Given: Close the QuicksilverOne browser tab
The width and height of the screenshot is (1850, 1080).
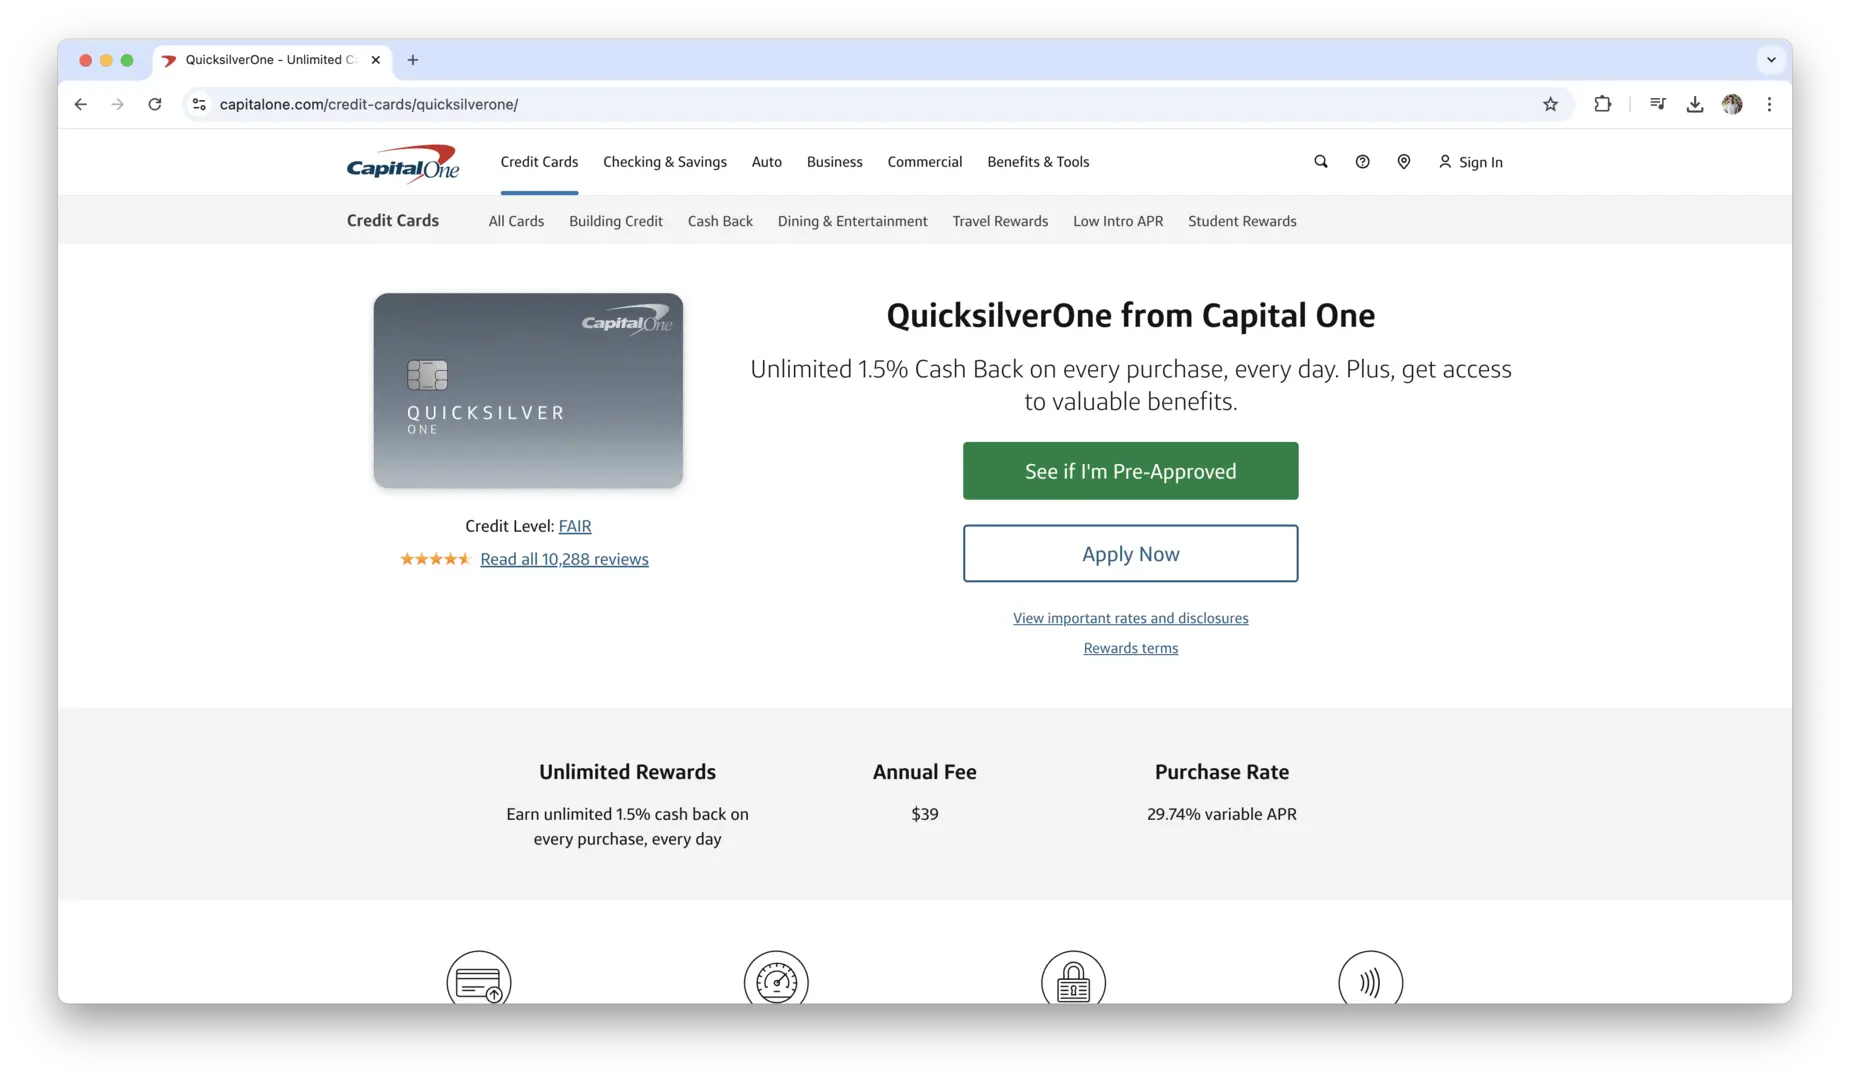Looking at the screenshot, I should pos(376,60).
